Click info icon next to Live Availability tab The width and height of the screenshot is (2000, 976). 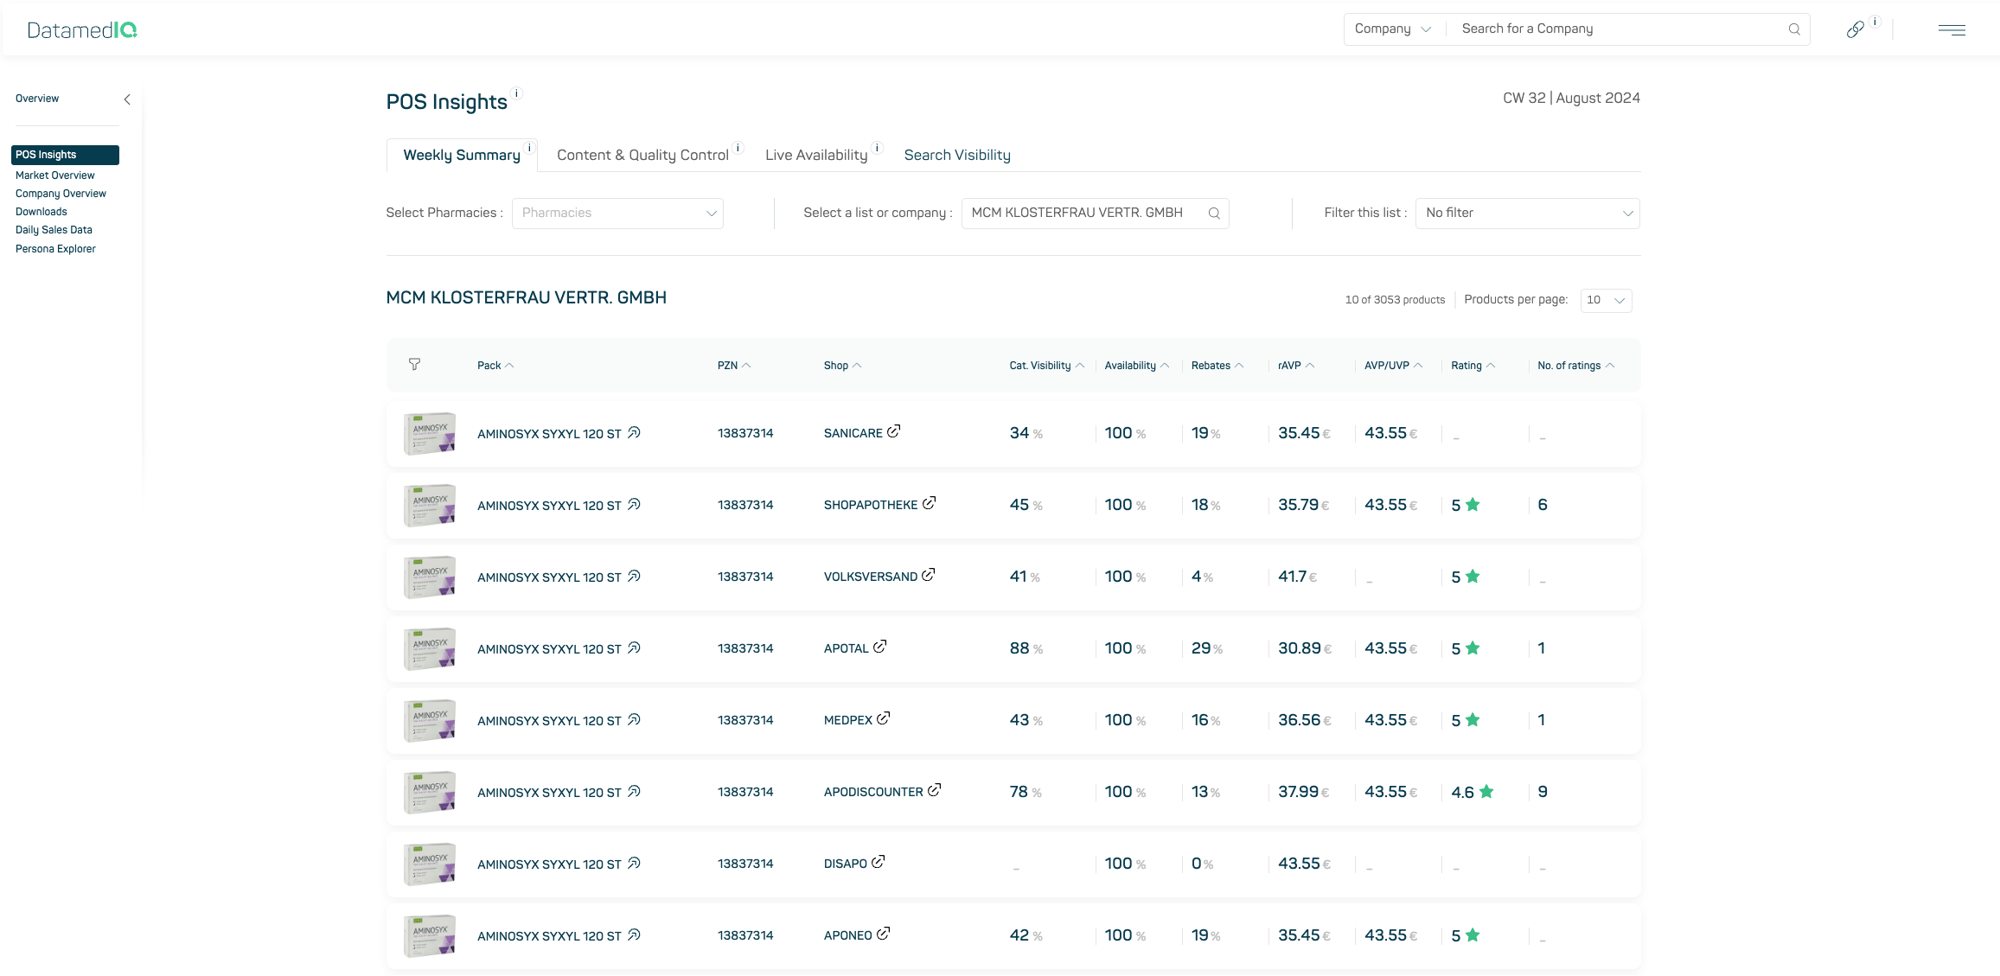(877, 147)
